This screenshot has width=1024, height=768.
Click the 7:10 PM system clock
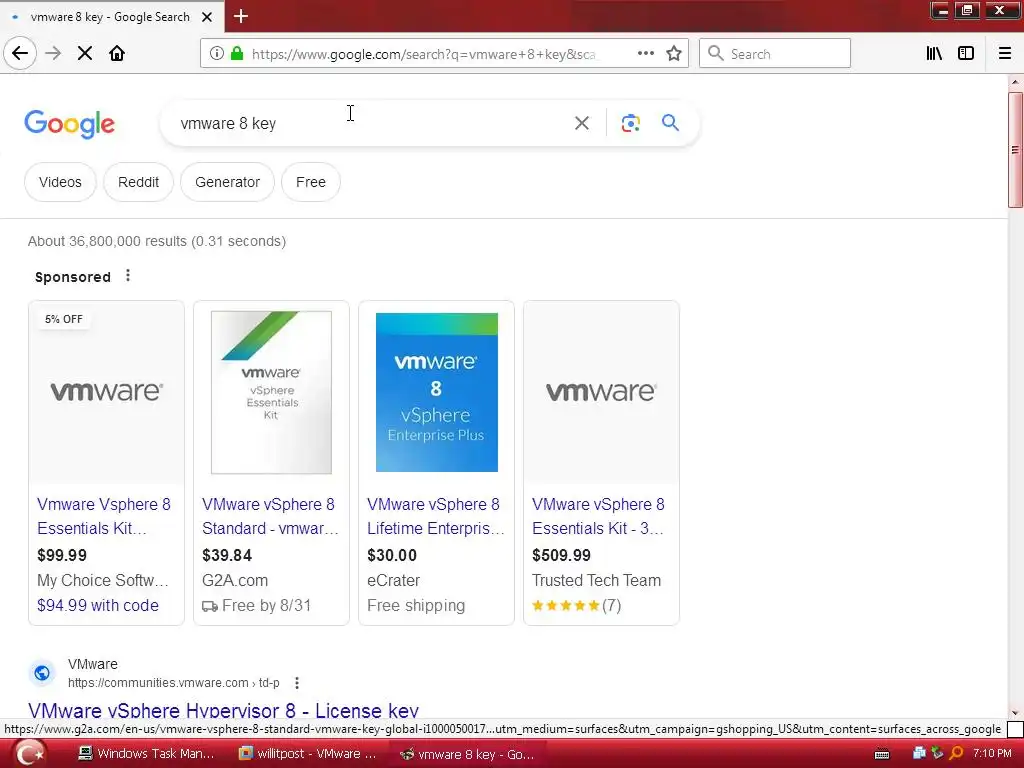992,754
